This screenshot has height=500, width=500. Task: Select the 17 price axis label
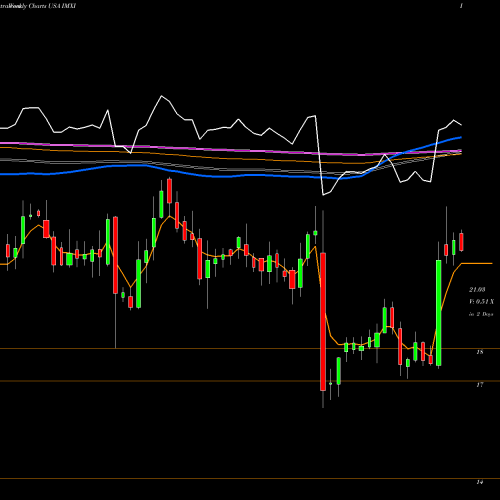480,385
